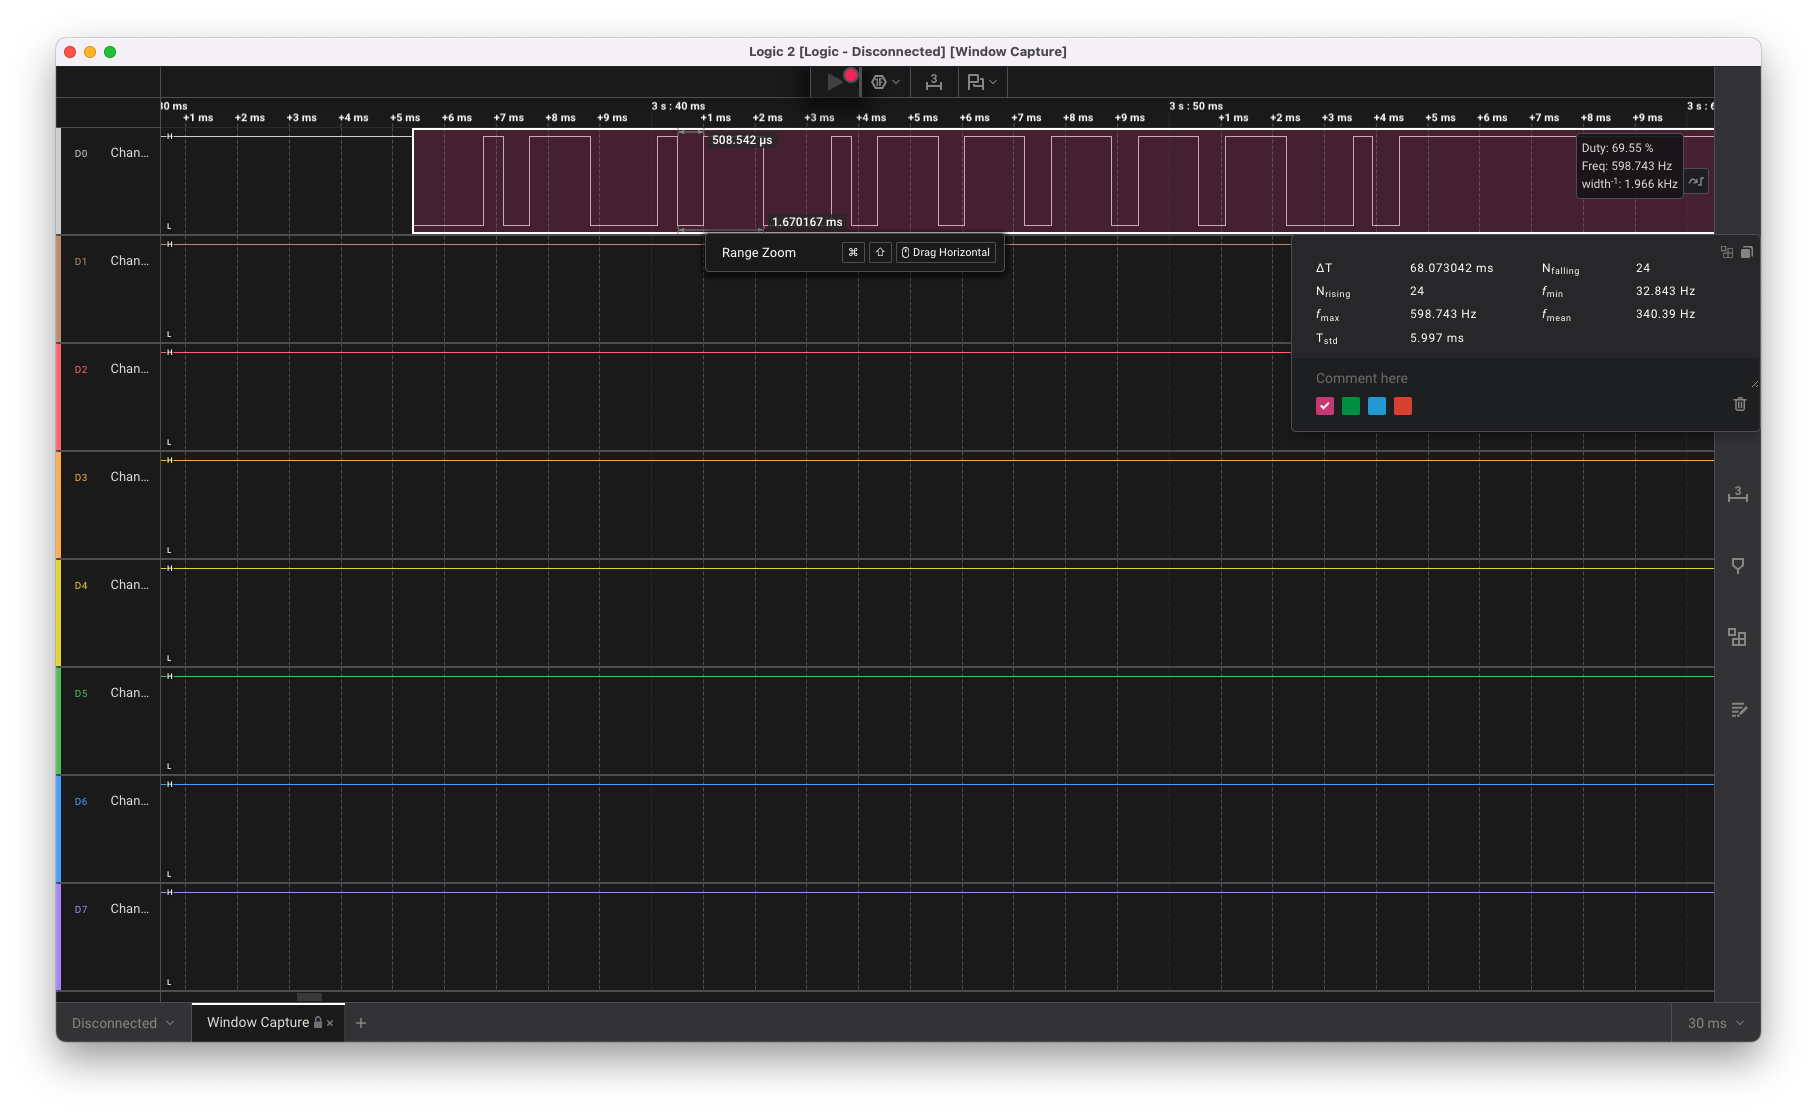Click the hexagon 1F analyzer icon in toolbar

pyautogui.click(x=879, y=82)
